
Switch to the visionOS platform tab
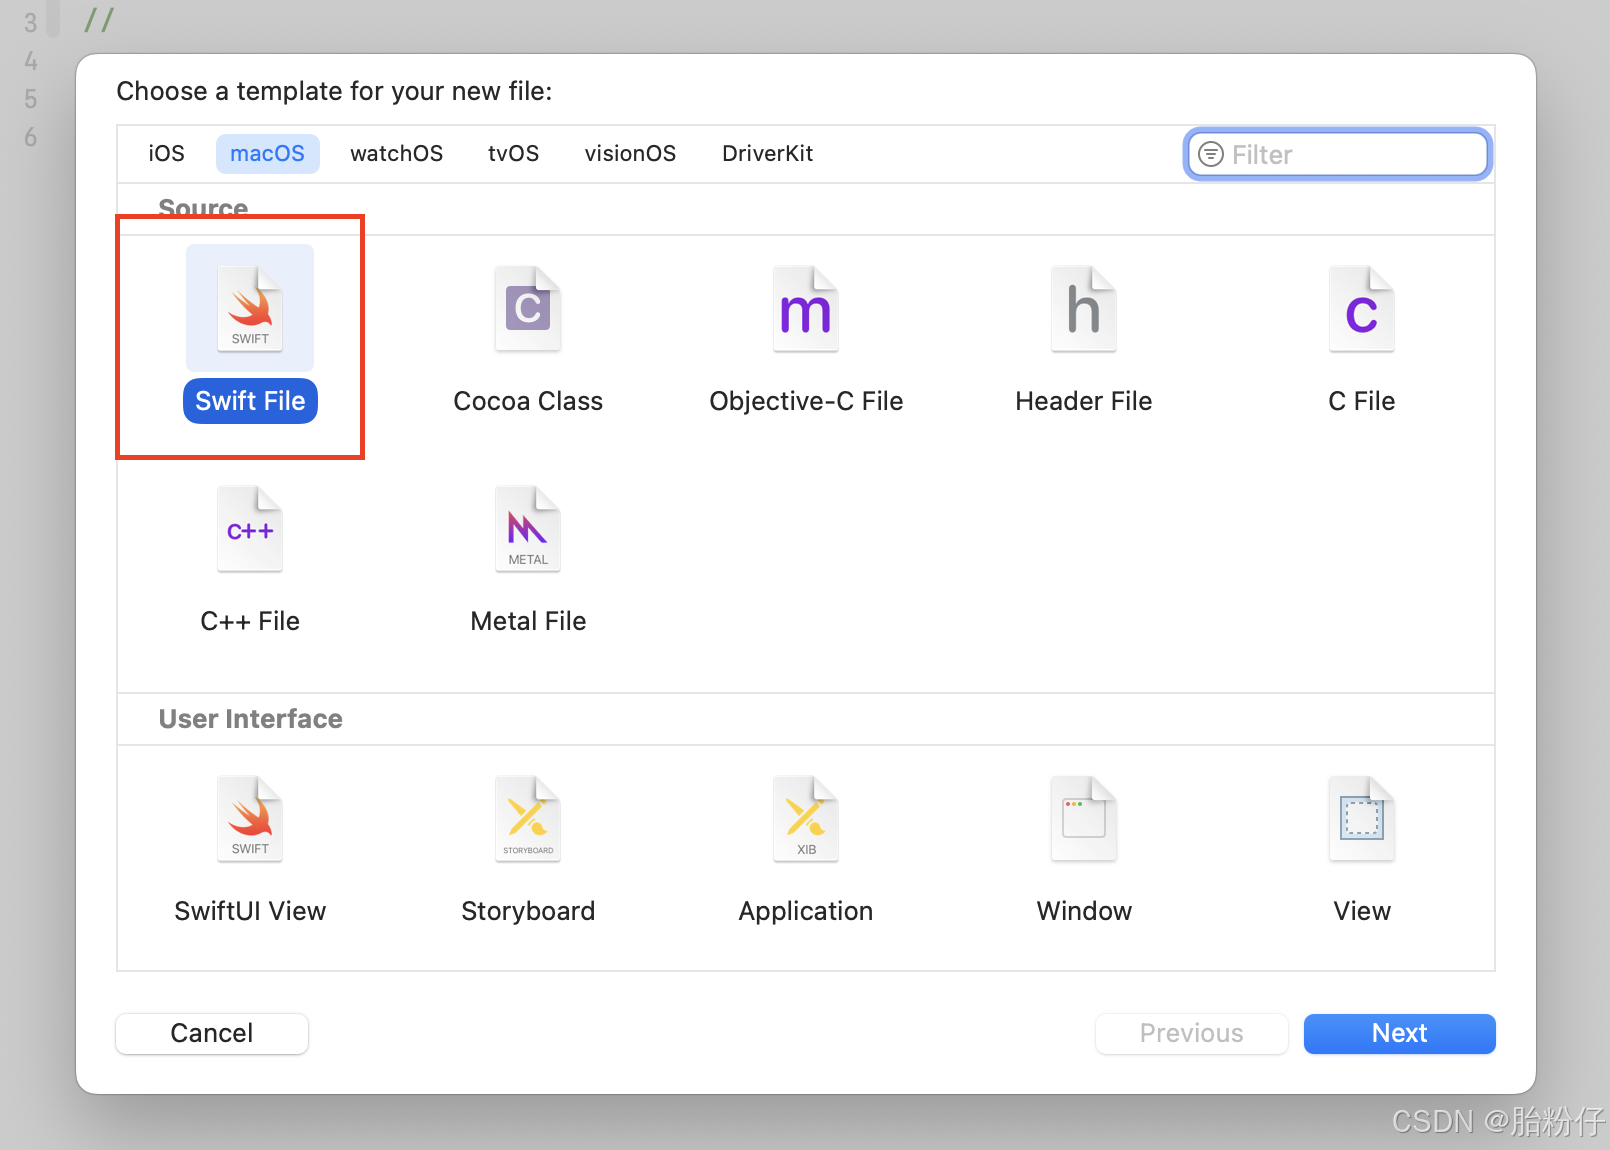(630, 153)
